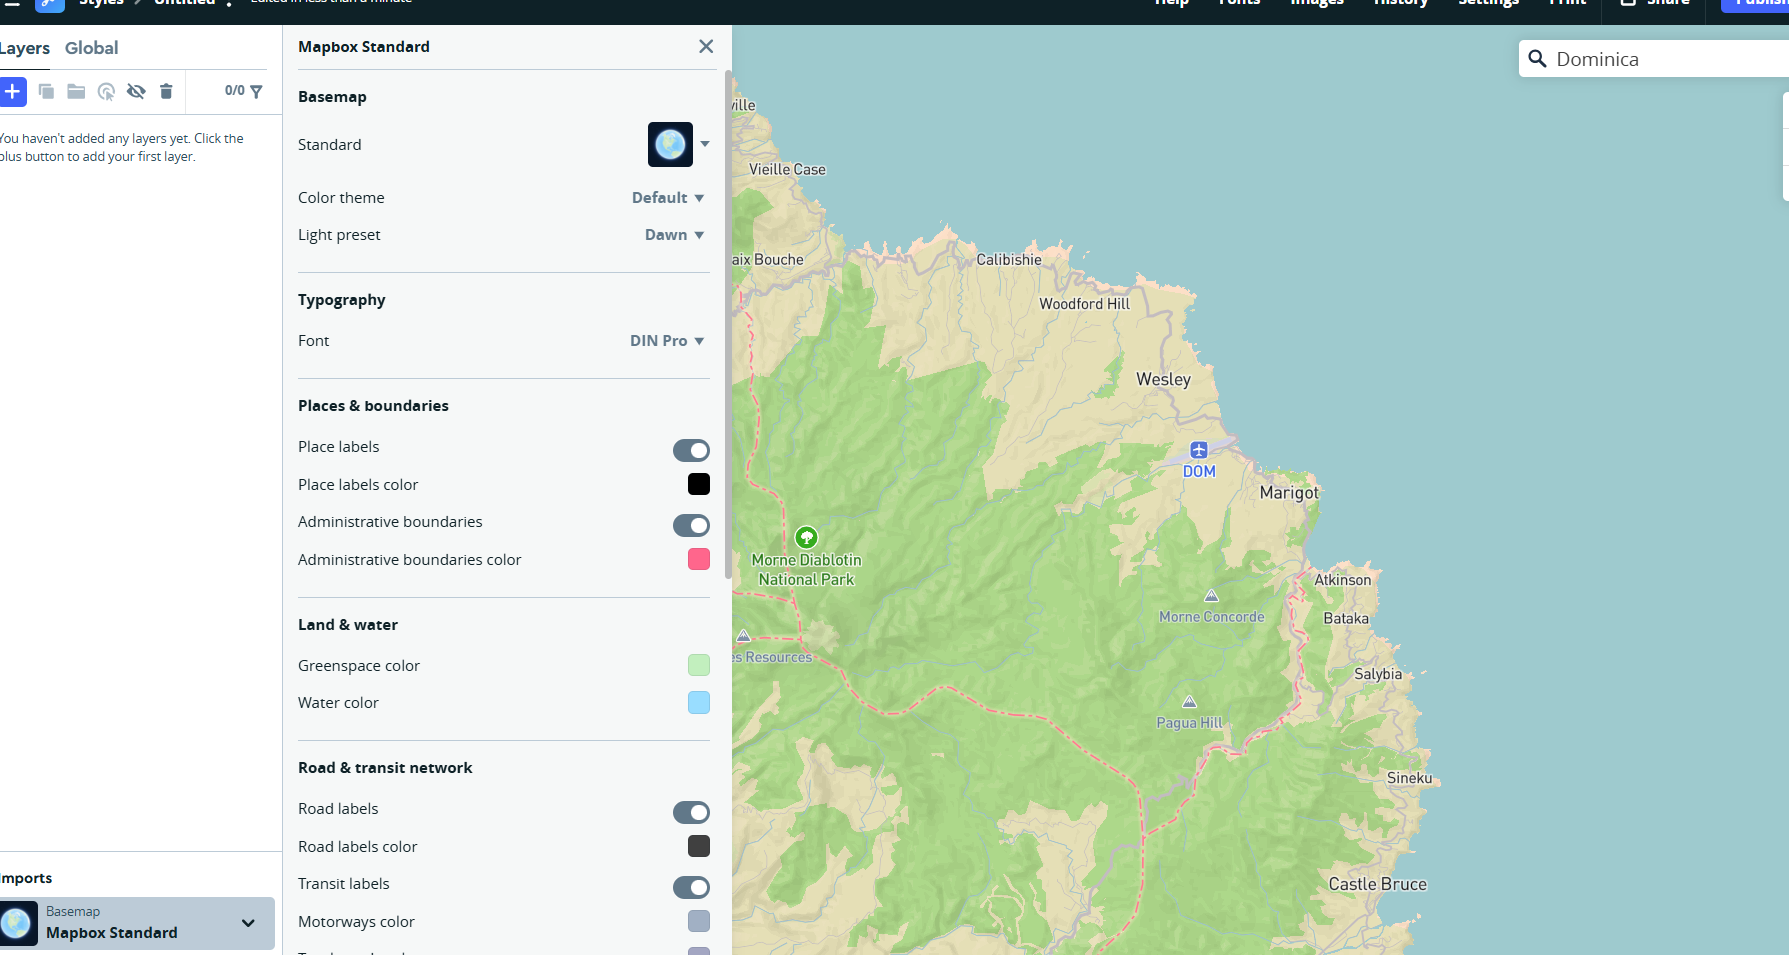
Task: Open the Water color swatch
Action: pyautogui.click(x=699, y=703)
